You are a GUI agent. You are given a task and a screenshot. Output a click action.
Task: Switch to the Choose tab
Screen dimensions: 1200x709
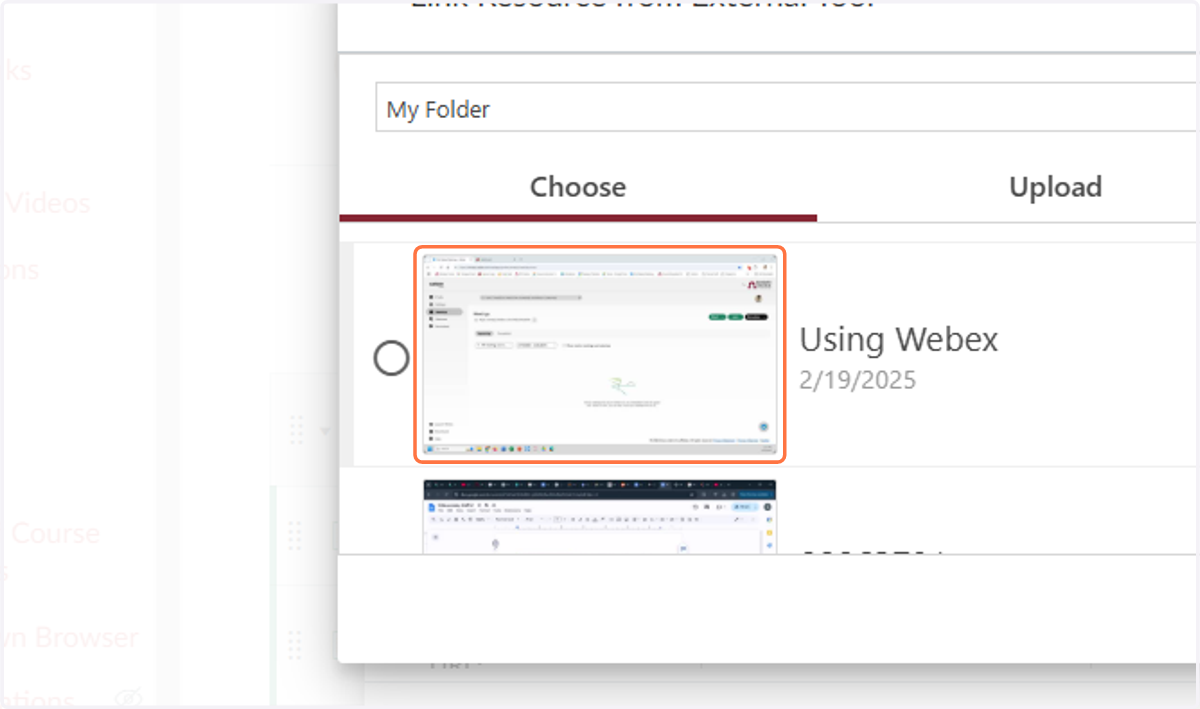click(578, 188)
